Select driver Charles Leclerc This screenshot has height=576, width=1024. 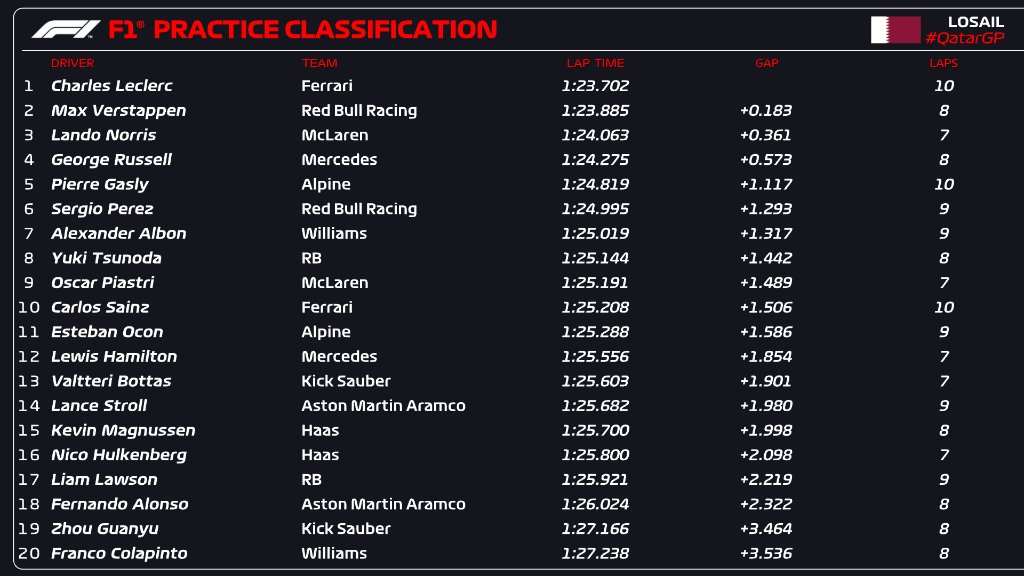(111, 86)
